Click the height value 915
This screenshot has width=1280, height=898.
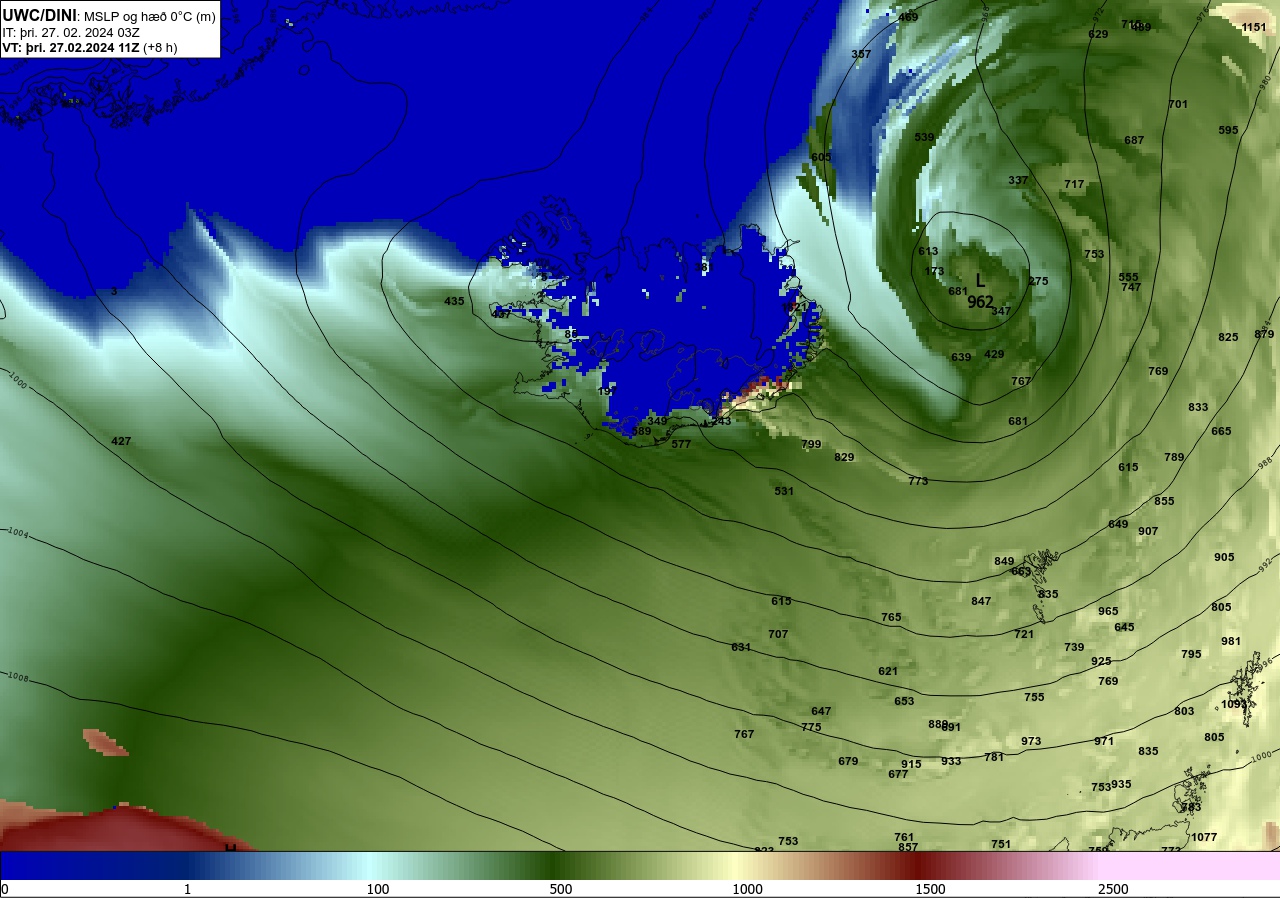(911, 764)
